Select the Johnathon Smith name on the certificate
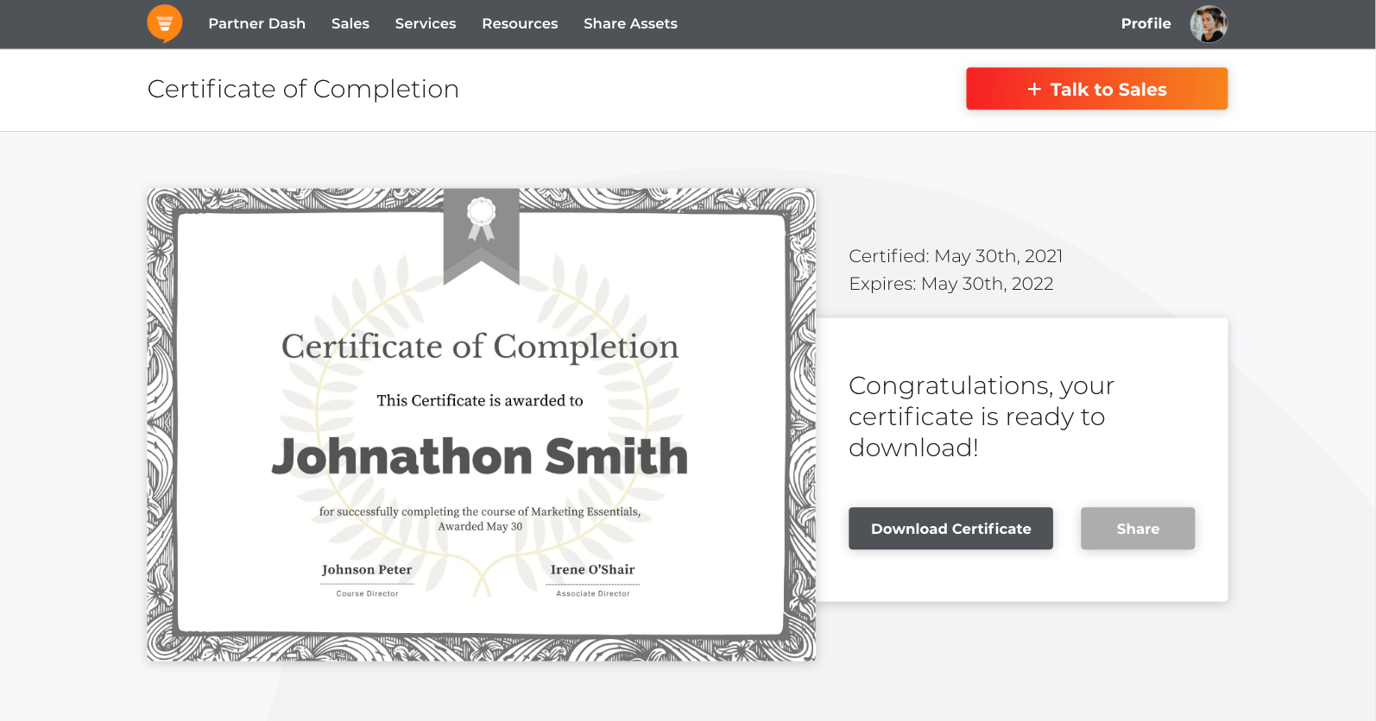The image size is (1376, 721). click(481, 457)
